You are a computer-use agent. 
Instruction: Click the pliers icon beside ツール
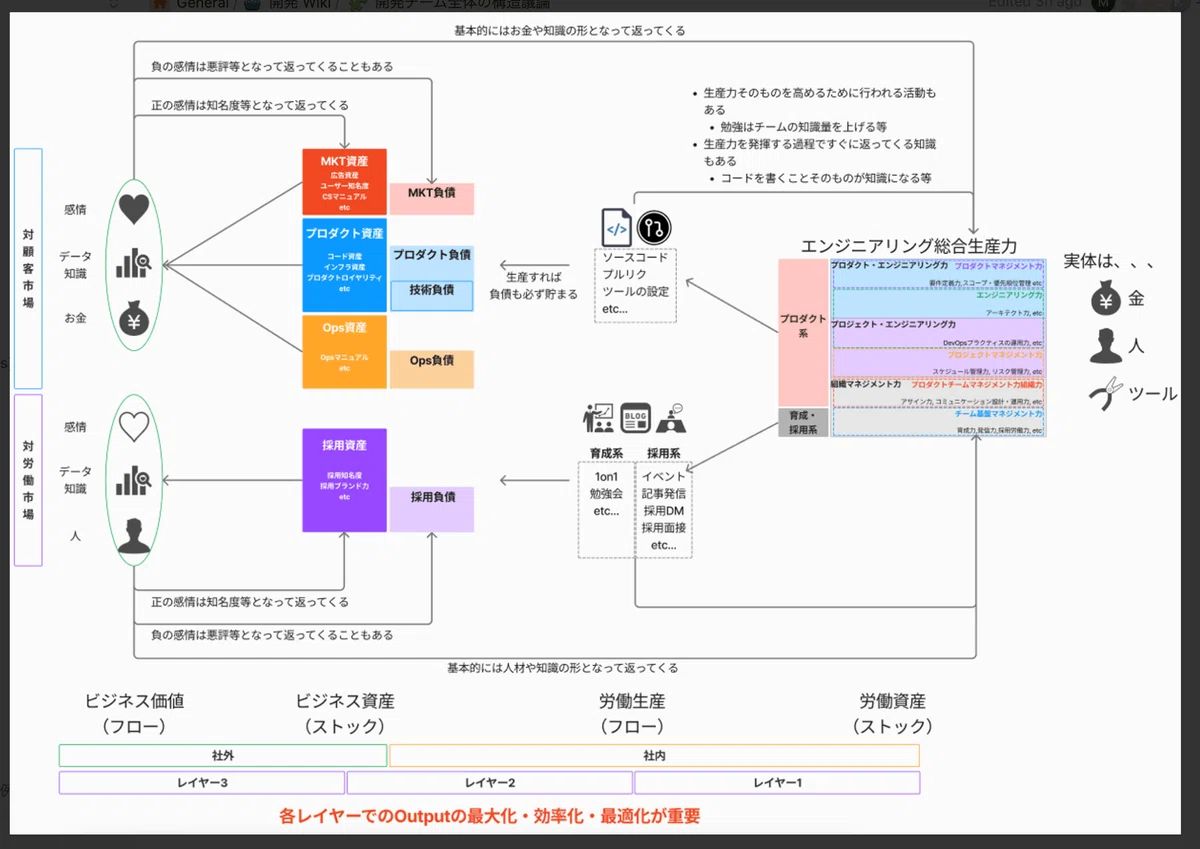point(1106,393)
